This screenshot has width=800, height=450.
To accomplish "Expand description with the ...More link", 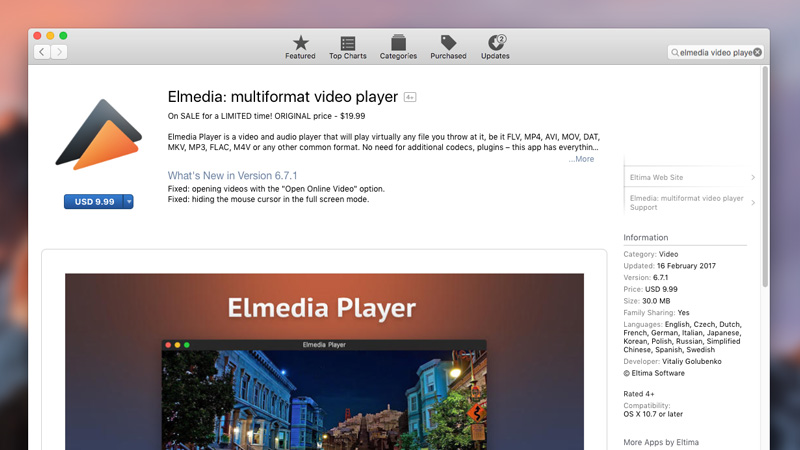I will pyautogui.click(x=581, y=159).
